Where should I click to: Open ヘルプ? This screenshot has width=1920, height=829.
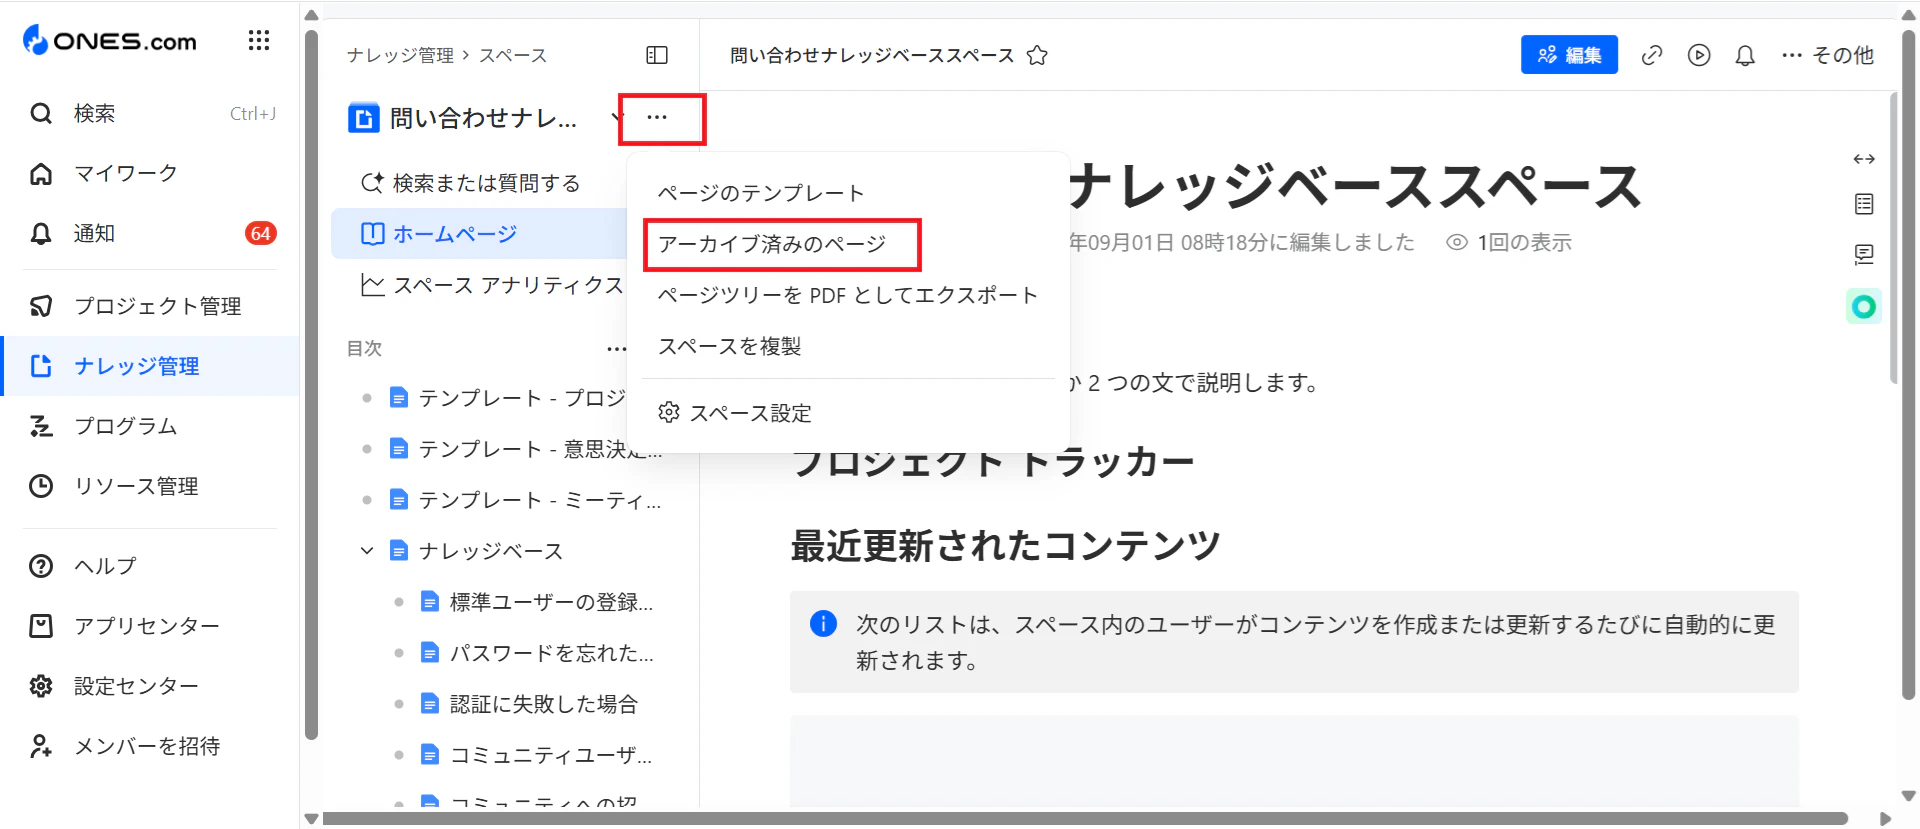150,566
